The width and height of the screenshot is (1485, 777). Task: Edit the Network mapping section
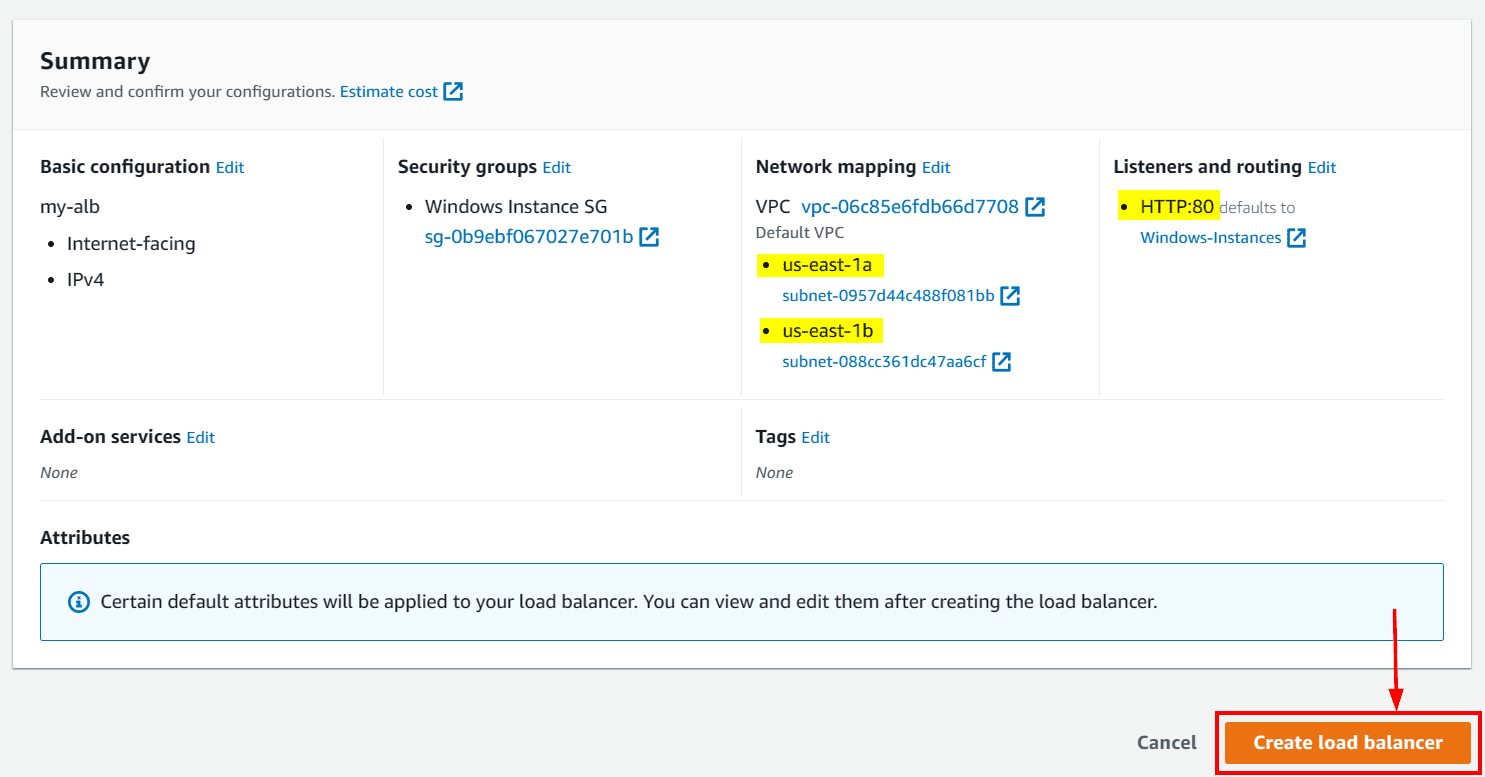(x=937, y=167)
